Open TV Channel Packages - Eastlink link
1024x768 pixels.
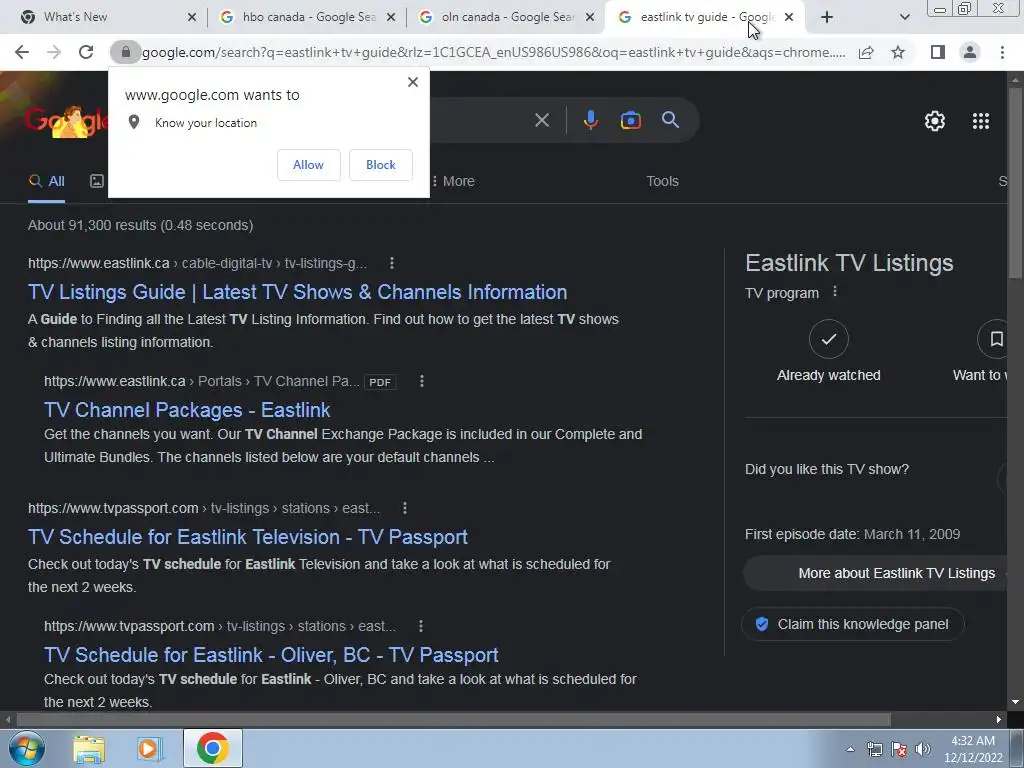pos(187,410)
